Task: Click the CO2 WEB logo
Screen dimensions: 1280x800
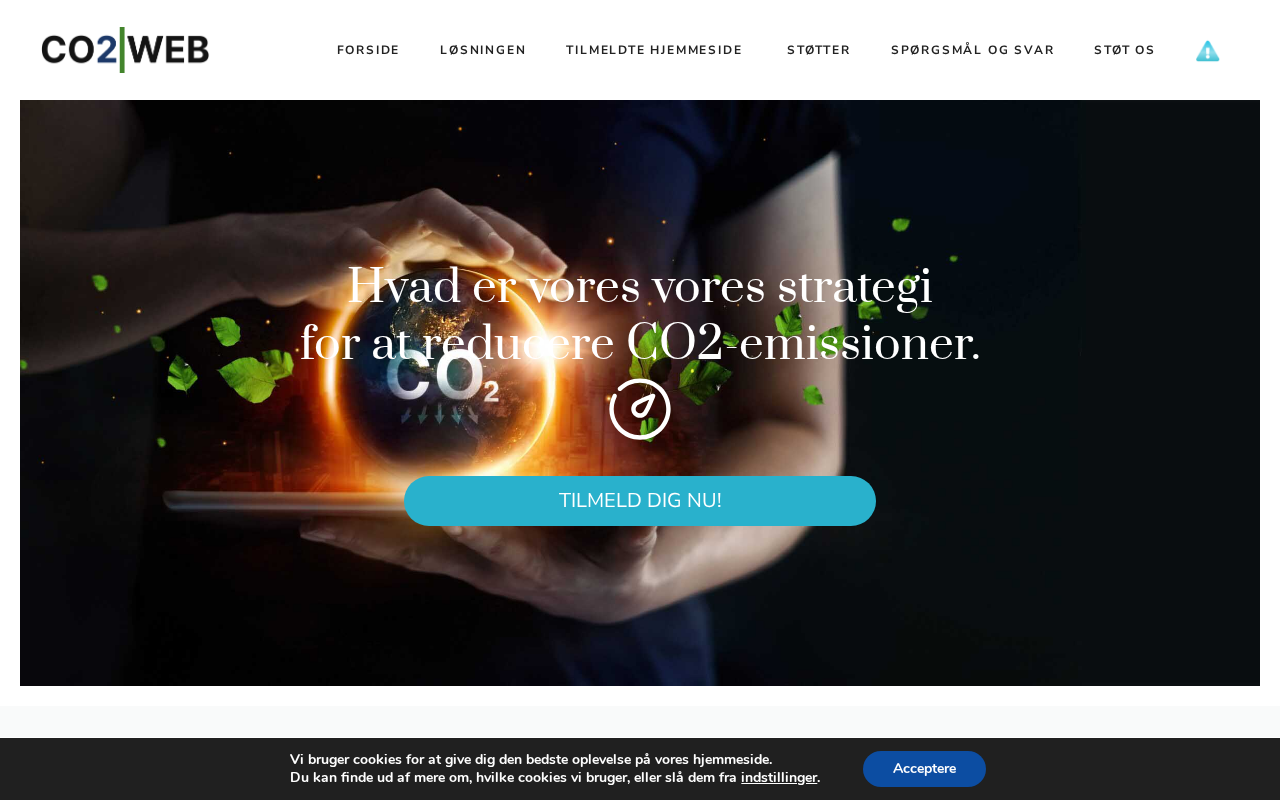Action: 125,50
